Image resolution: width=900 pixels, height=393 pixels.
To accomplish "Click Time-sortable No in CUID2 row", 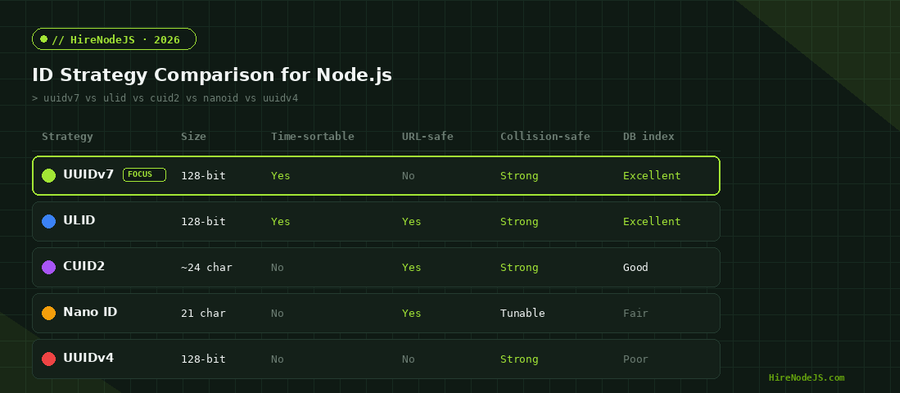I will click(277, 267).
